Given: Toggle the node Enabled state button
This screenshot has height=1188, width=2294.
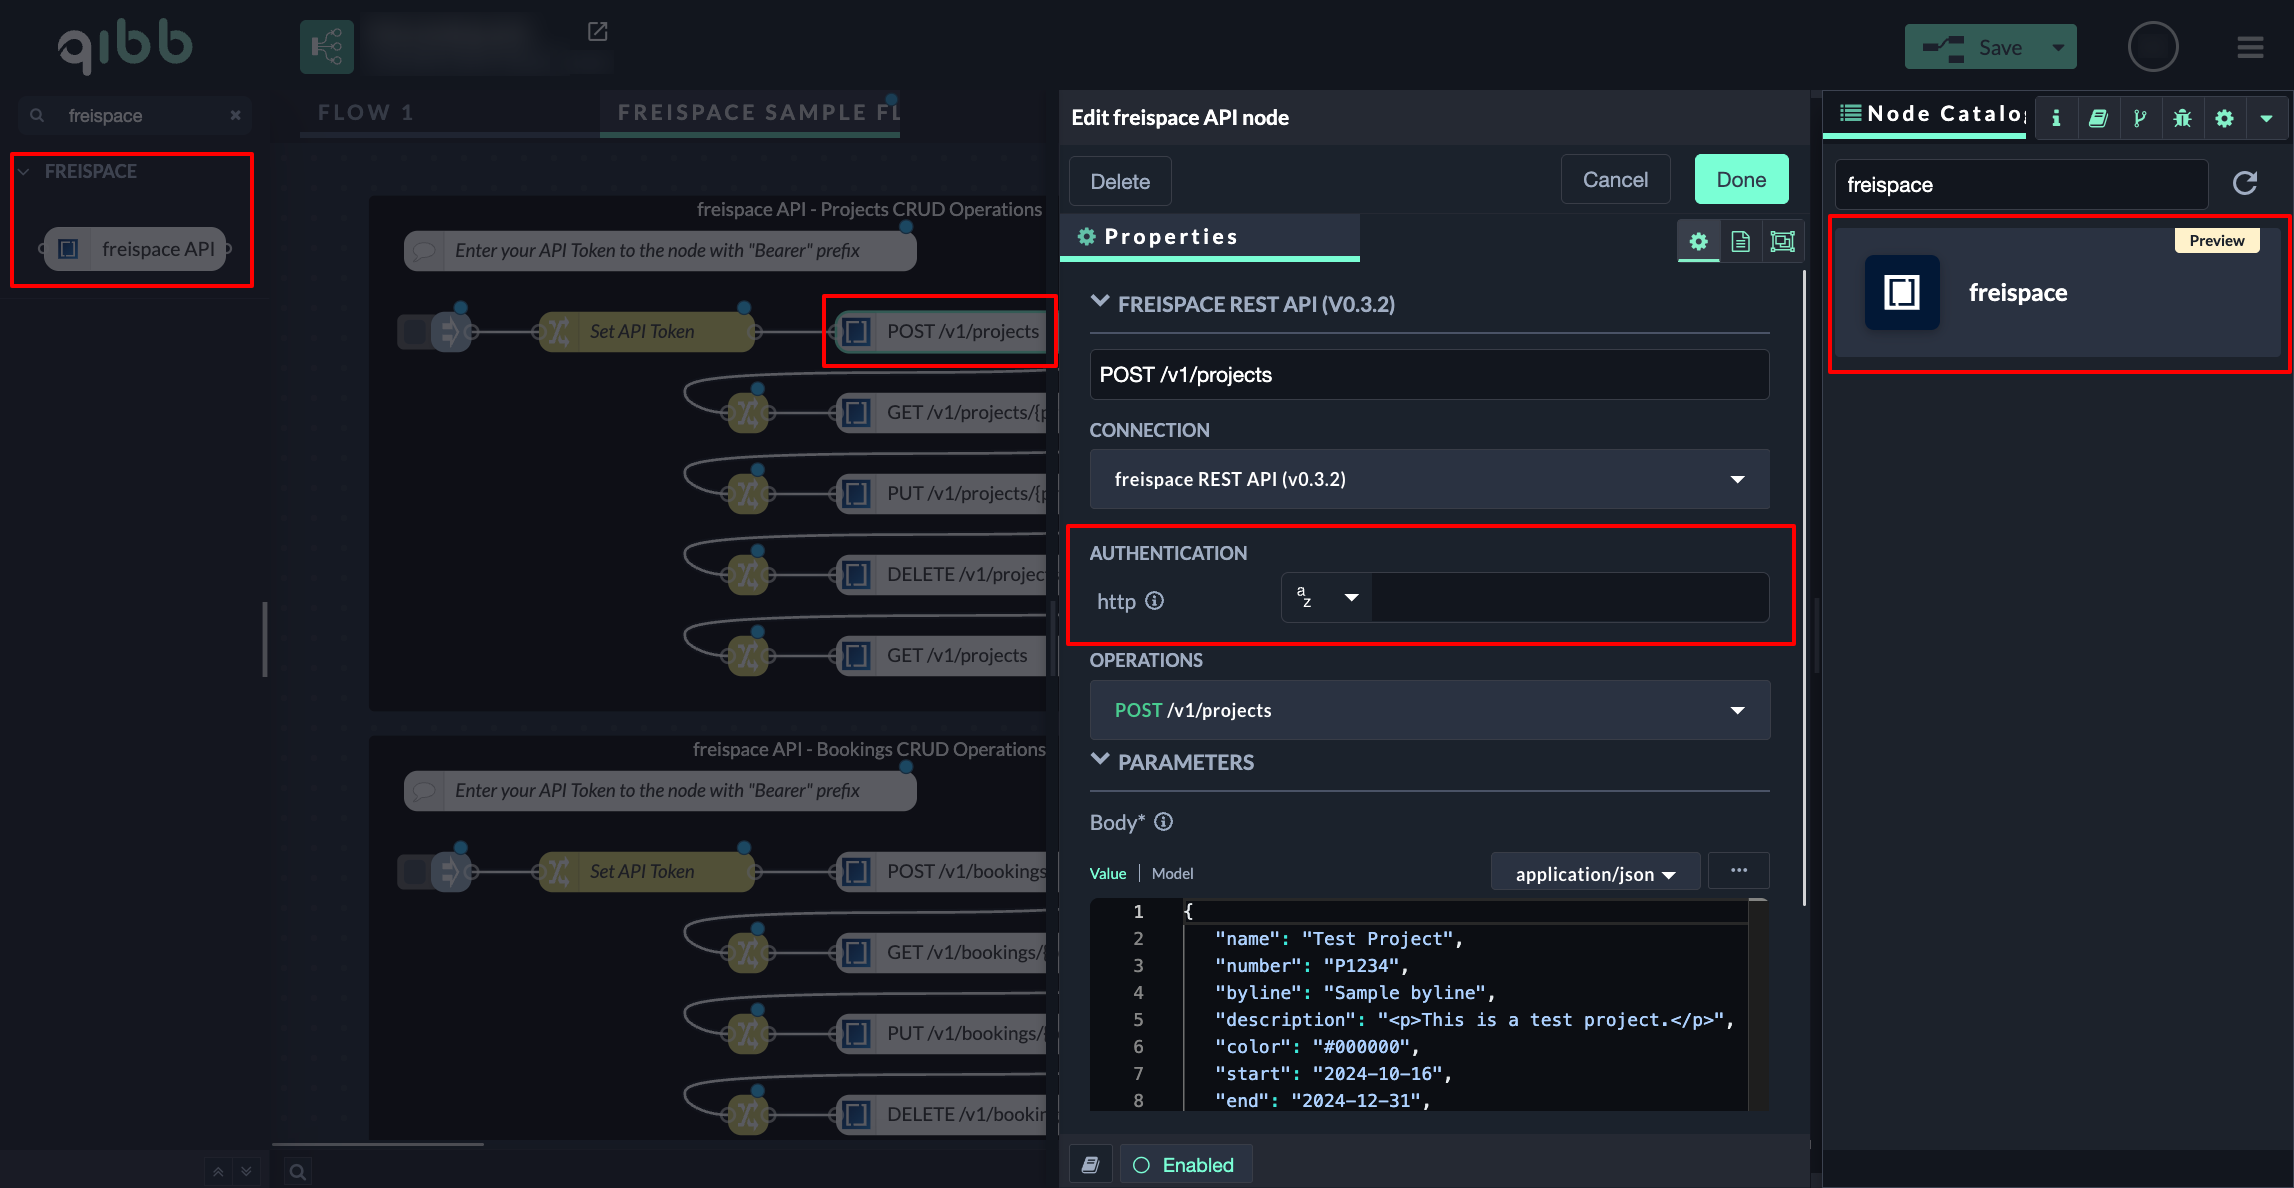Looking at the screenshot, I should tap(1185, 1165).
